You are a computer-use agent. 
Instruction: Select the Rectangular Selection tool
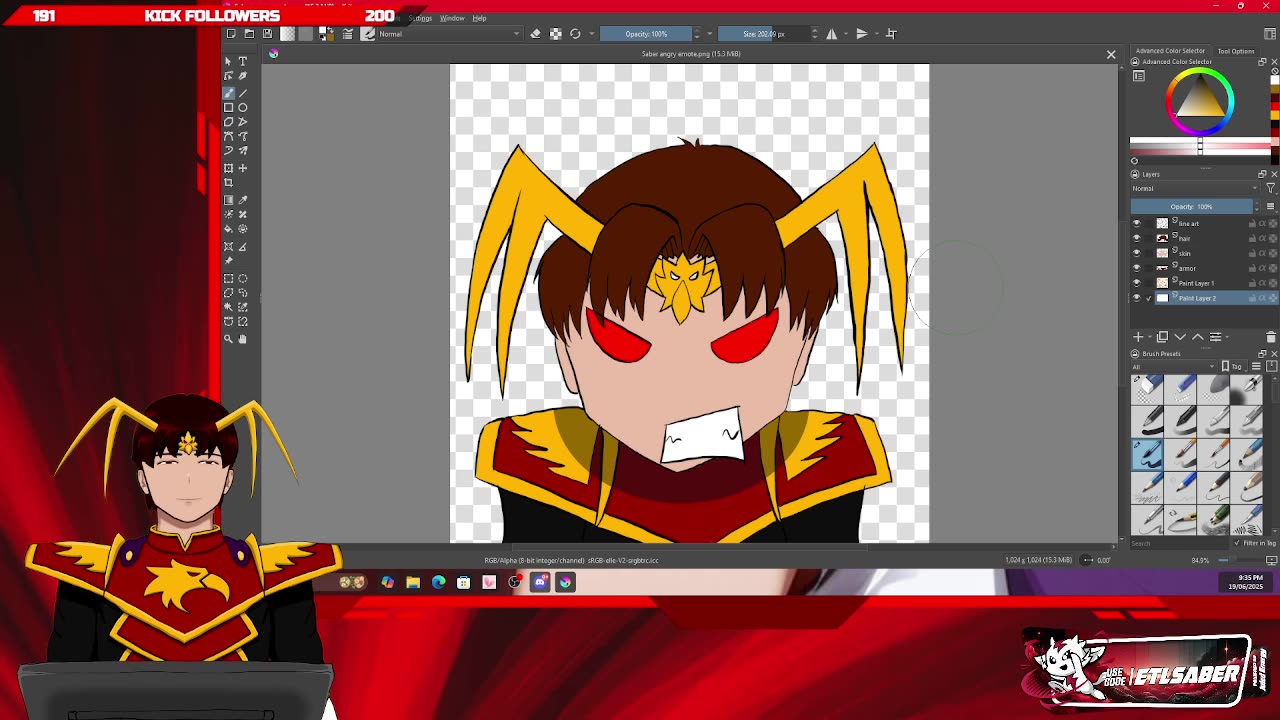(x=228, y=278)
